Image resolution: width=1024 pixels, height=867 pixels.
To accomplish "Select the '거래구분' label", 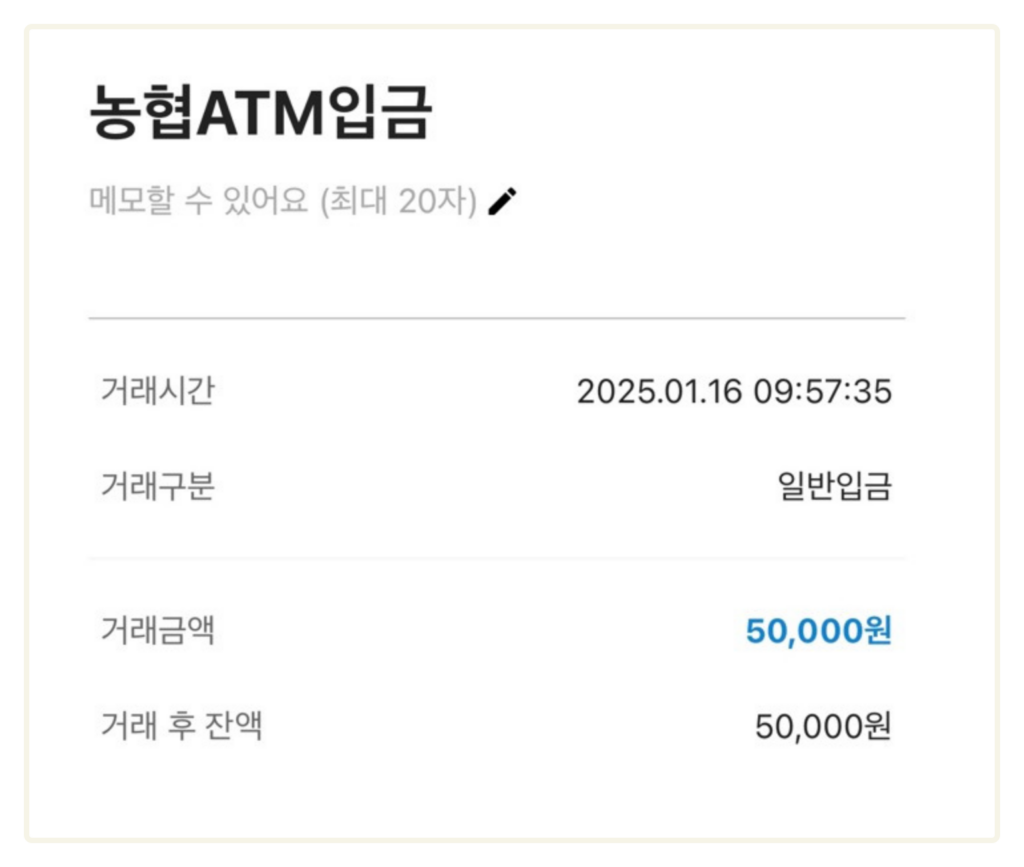I will click(x=157, y=487).
